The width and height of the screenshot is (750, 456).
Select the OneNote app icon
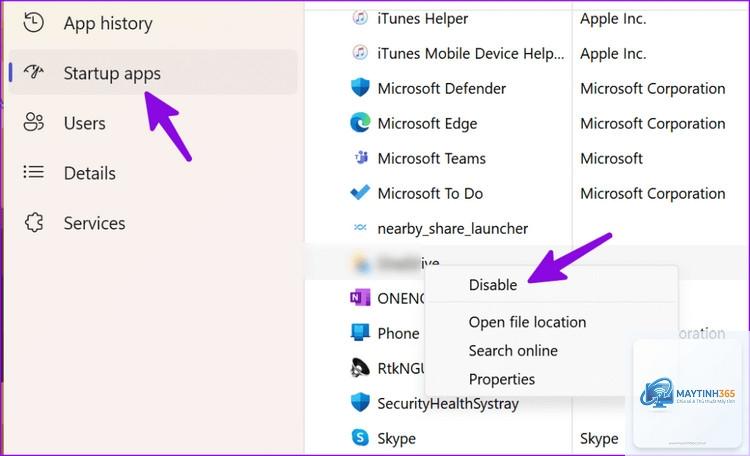360,298
